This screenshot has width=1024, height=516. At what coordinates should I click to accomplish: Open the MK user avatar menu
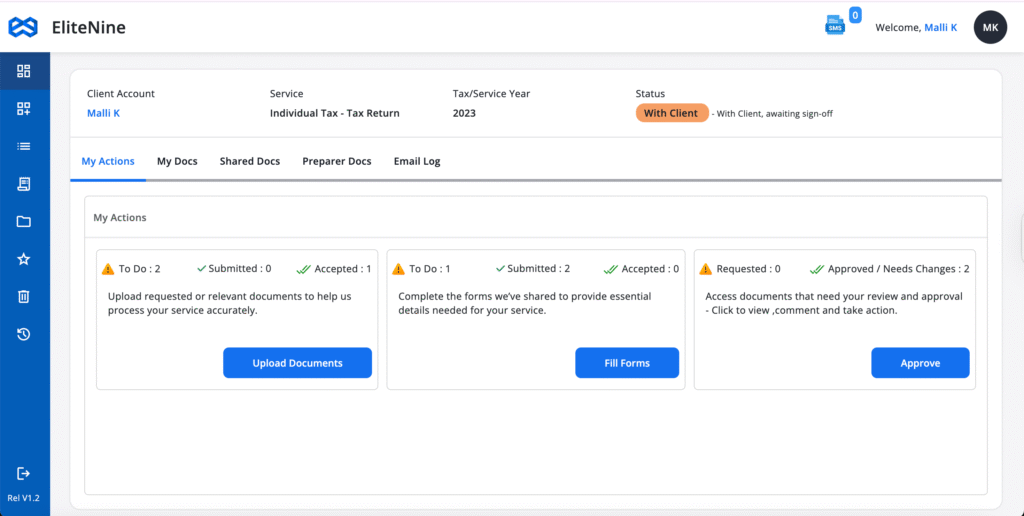point(990,27)
